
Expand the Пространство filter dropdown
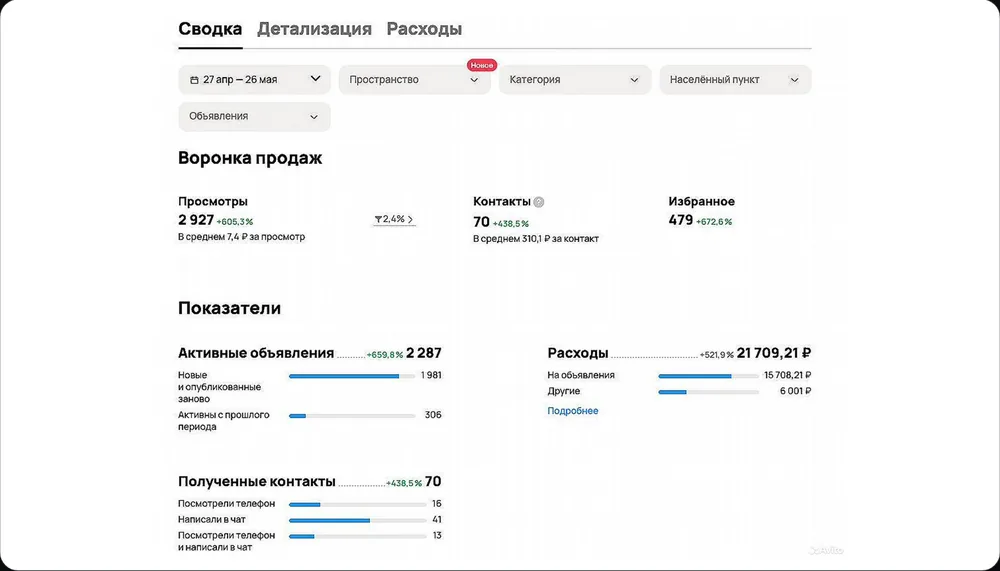415,80
